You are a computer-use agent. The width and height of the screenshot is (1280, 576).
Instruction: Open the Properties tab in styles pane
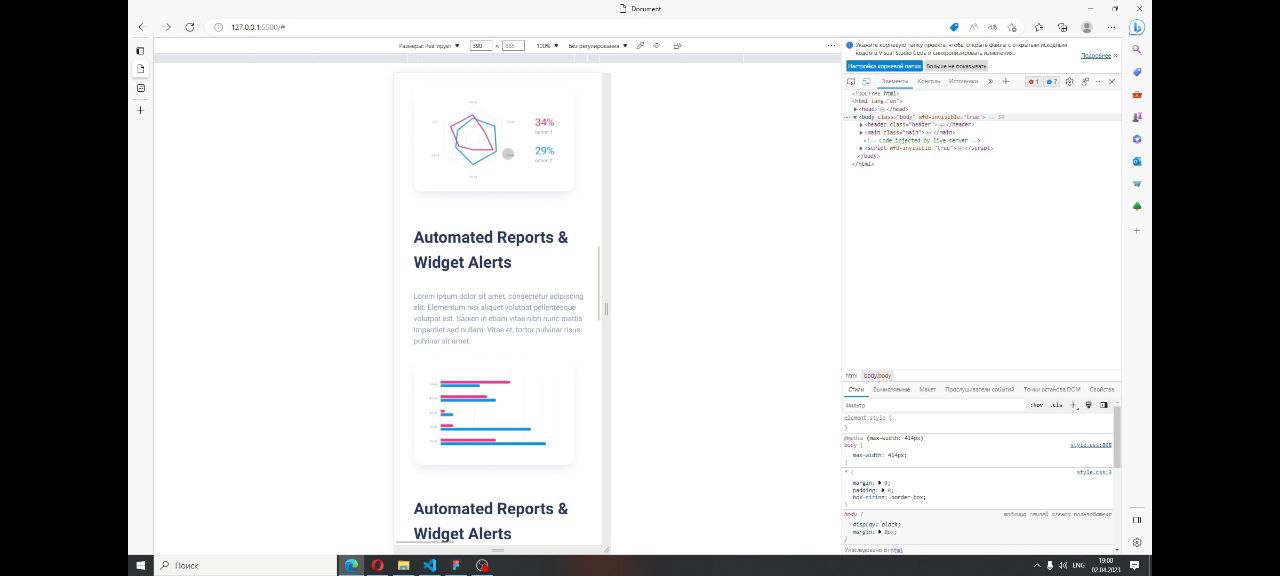coord(1101,389)
